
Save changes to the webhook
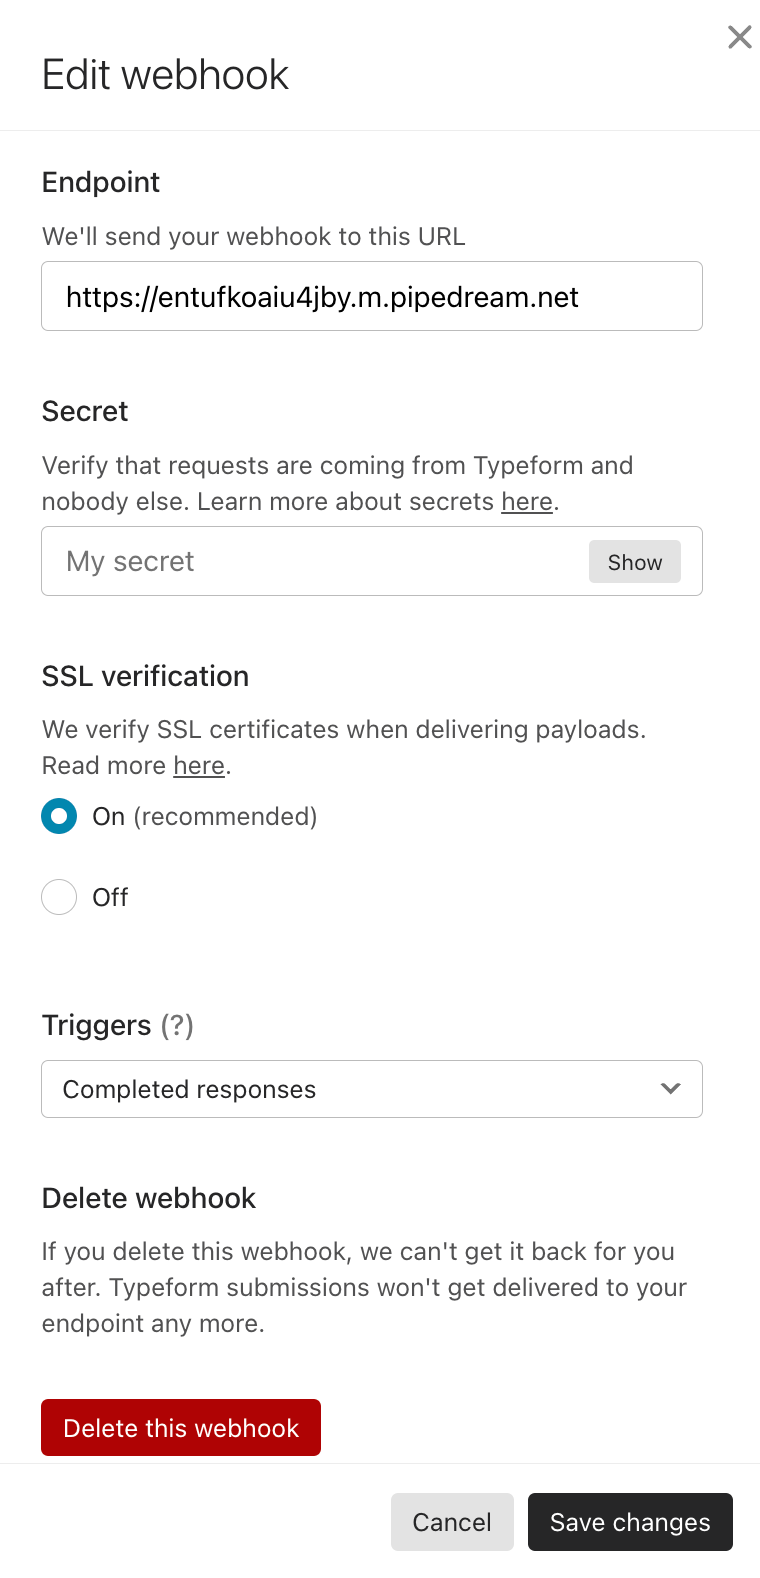click(x=630, y=1521)
